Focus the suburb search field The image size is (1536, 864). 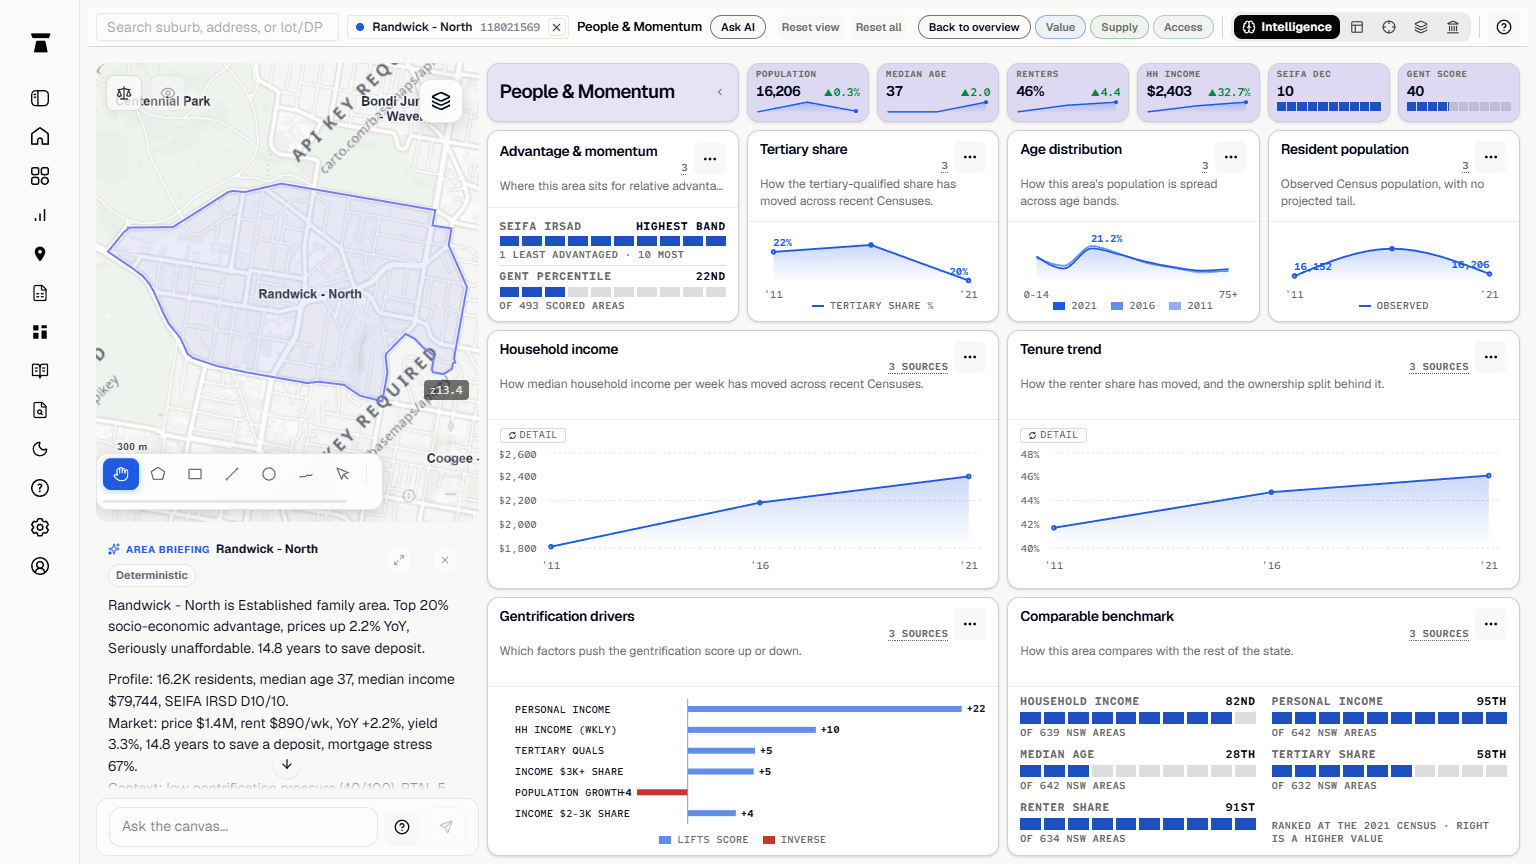[217, 27]
